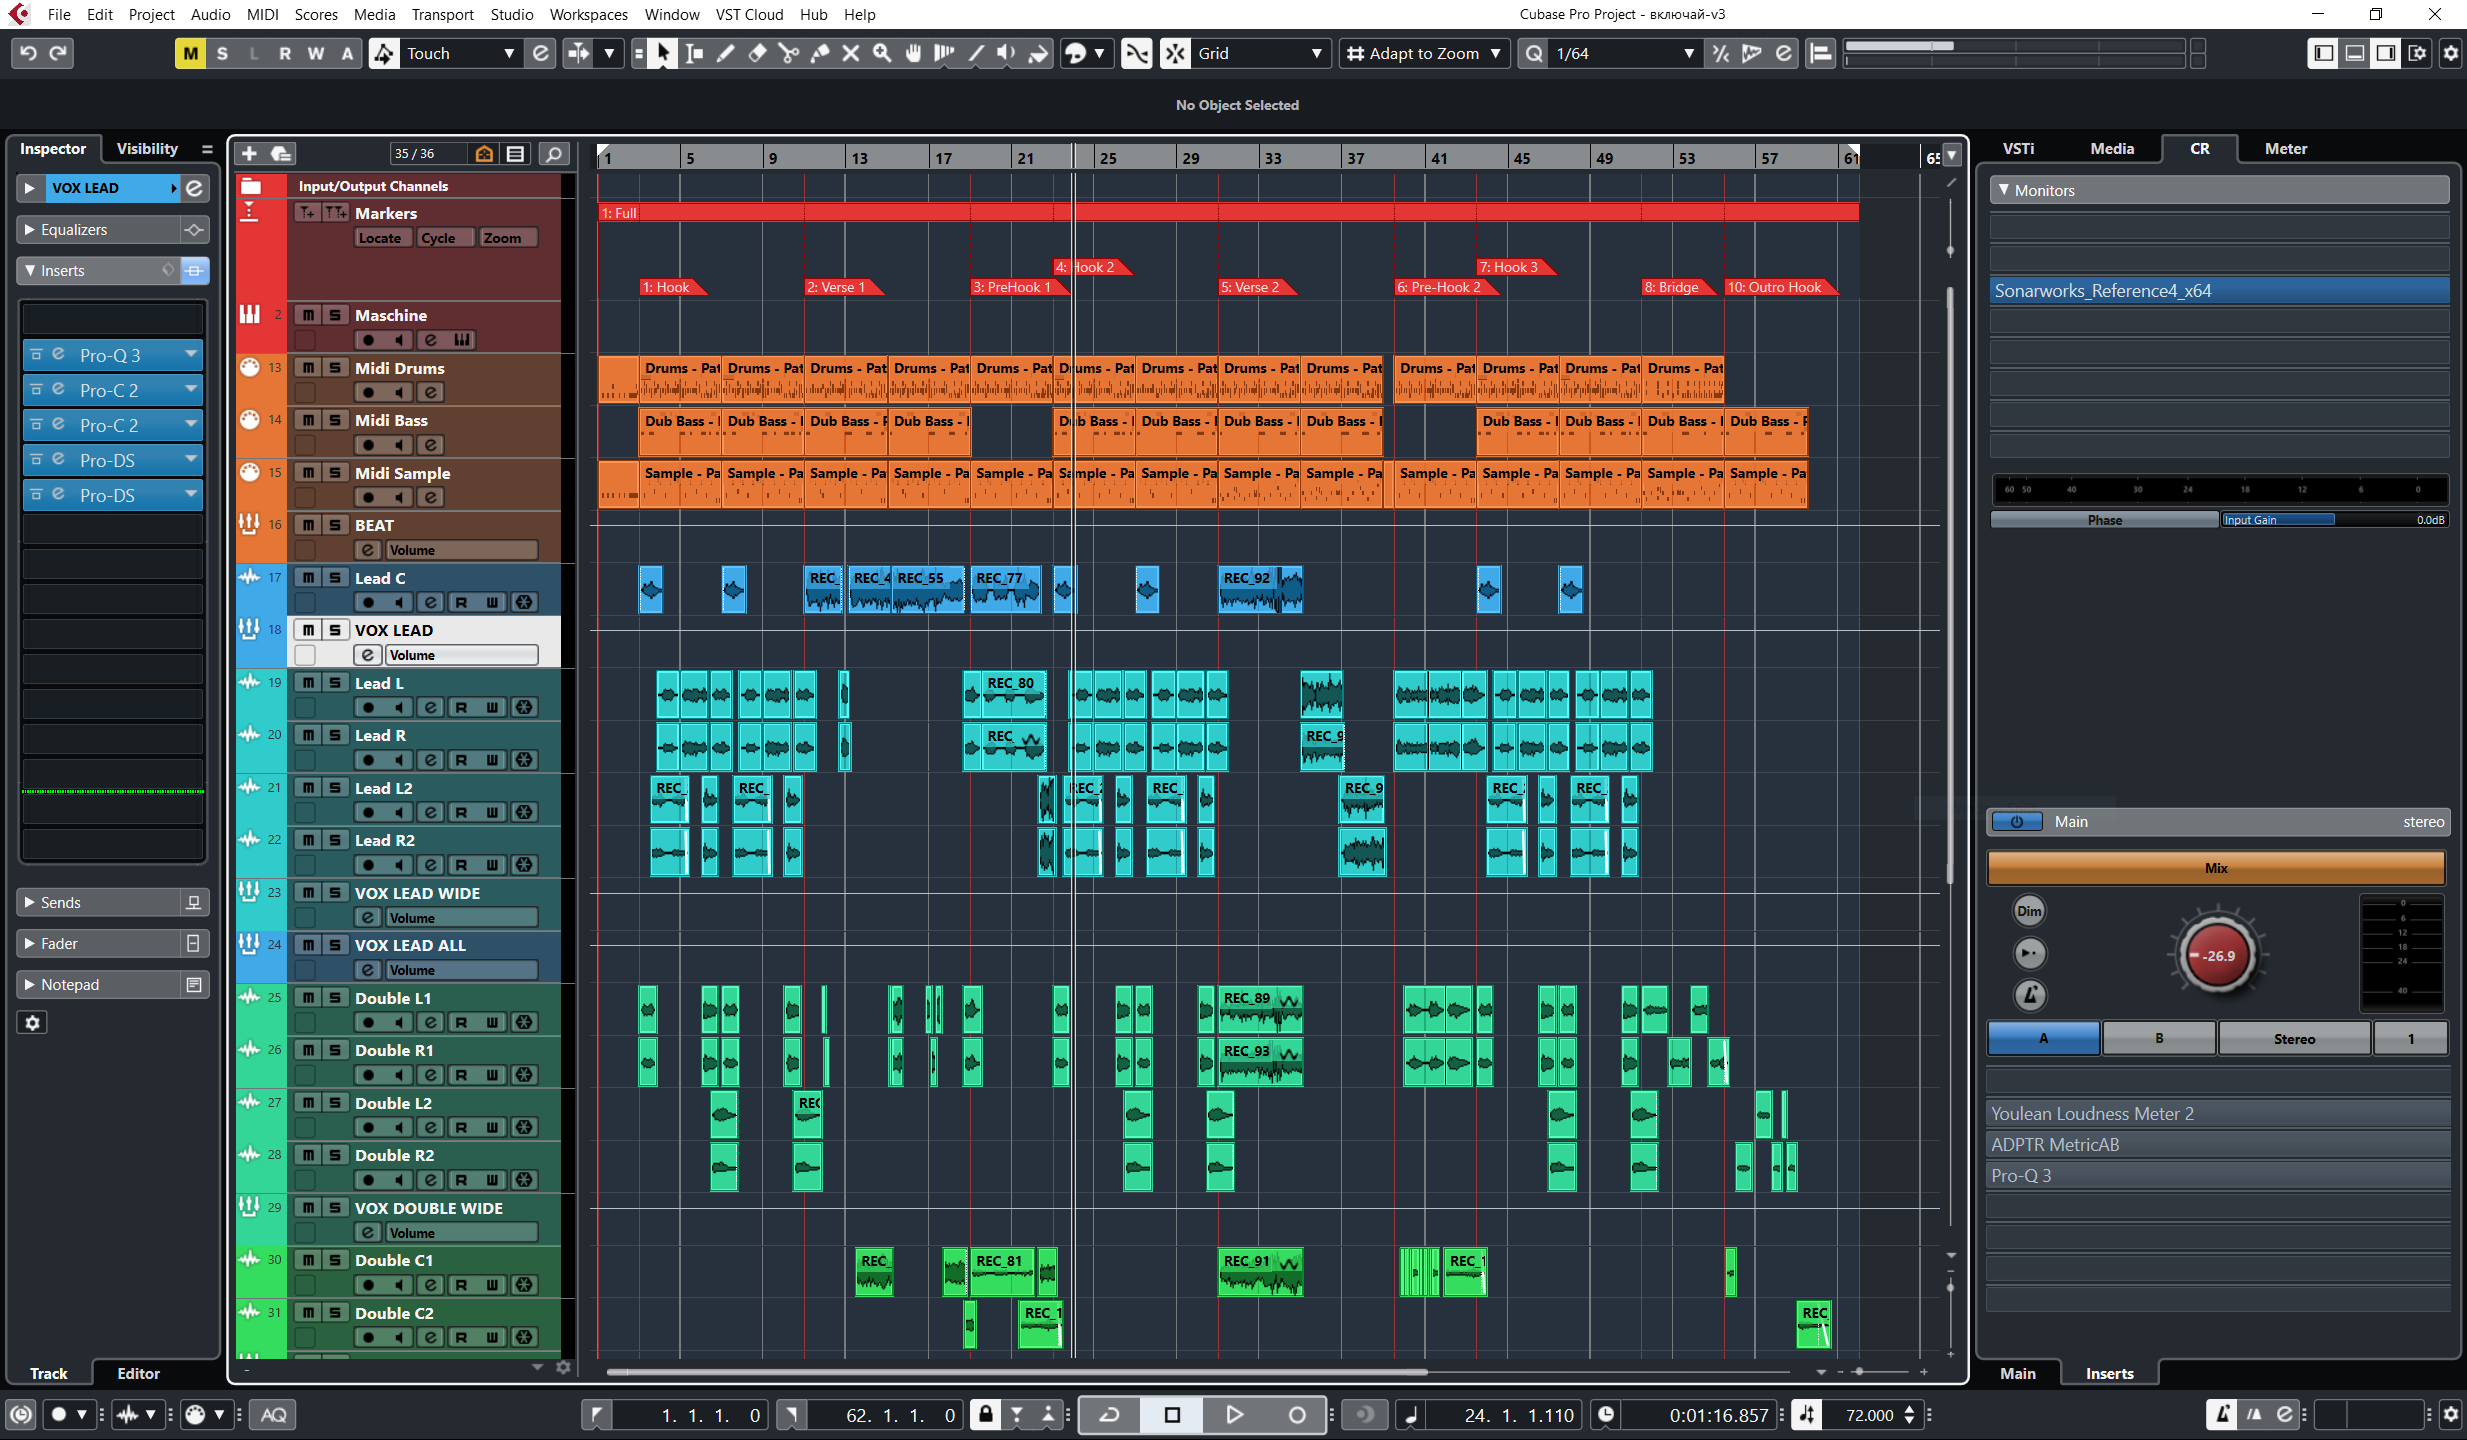
Task: Activate the metronome click icon
Action: pyautogui.click(x=2221, y=1414)
